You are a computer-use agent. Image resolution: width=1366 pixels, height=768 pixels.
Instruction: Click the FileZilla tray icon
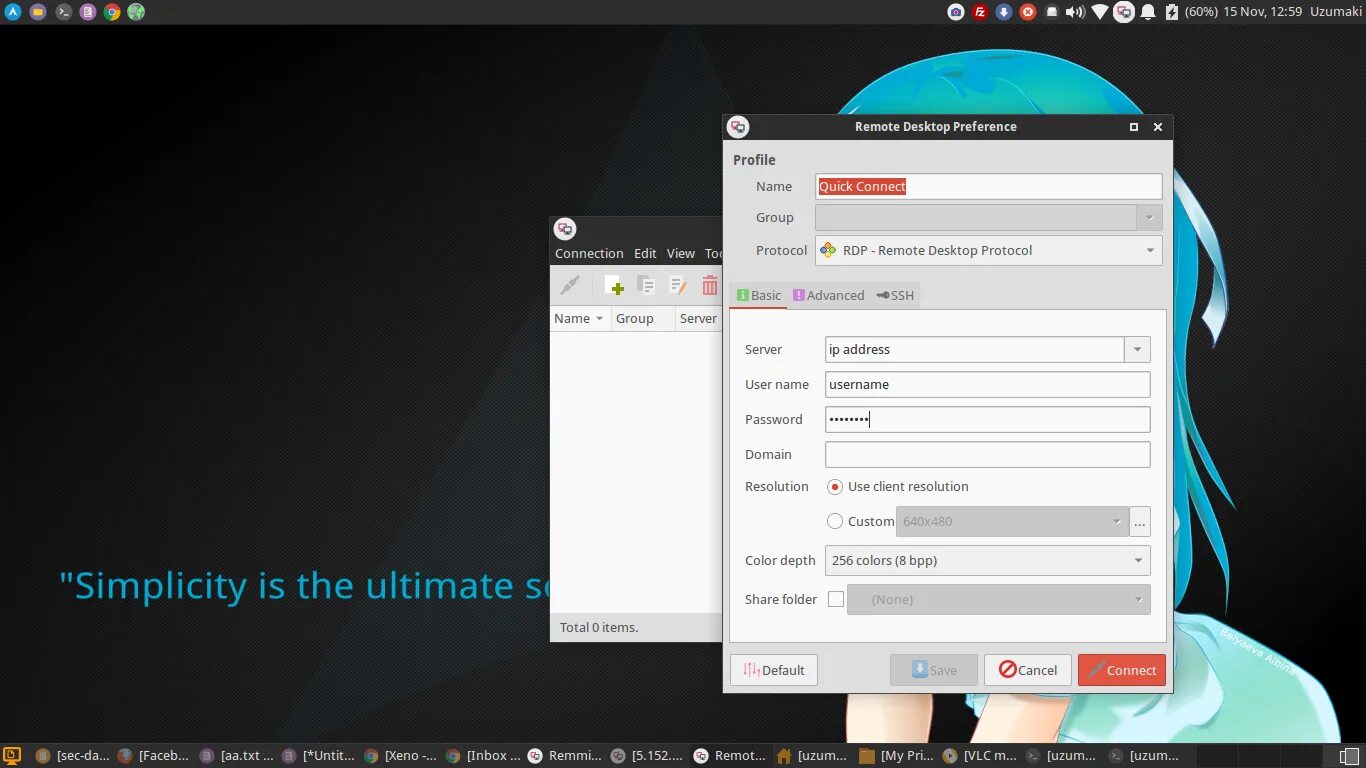point(980,12)
